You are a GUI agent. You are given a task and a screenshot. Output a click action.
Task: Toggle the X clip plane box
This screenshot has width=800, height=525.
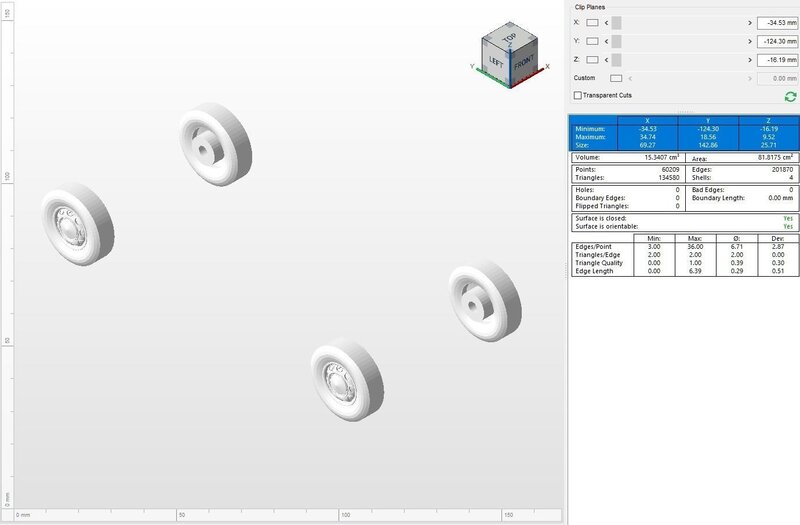[x=593, y=22]
